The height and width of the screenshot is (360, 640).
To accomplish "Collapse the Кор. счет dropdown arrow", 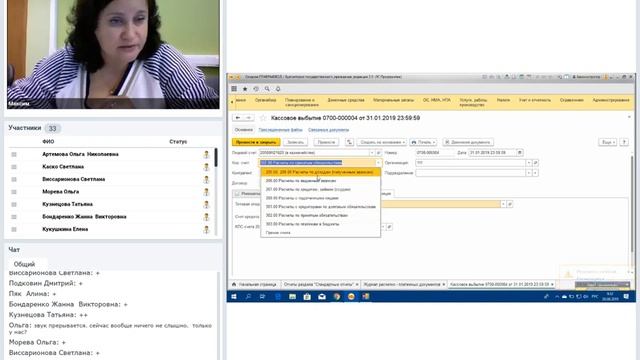I will [378, 162].
